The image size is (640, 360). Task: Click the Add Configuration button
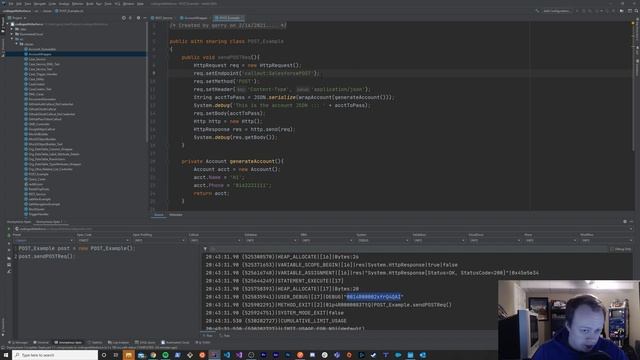(556, 11)
